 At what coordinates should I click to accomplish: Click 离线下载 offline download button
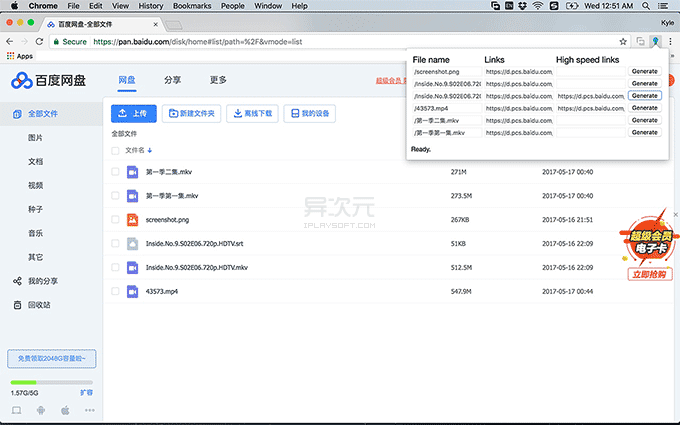click(252, 114)
